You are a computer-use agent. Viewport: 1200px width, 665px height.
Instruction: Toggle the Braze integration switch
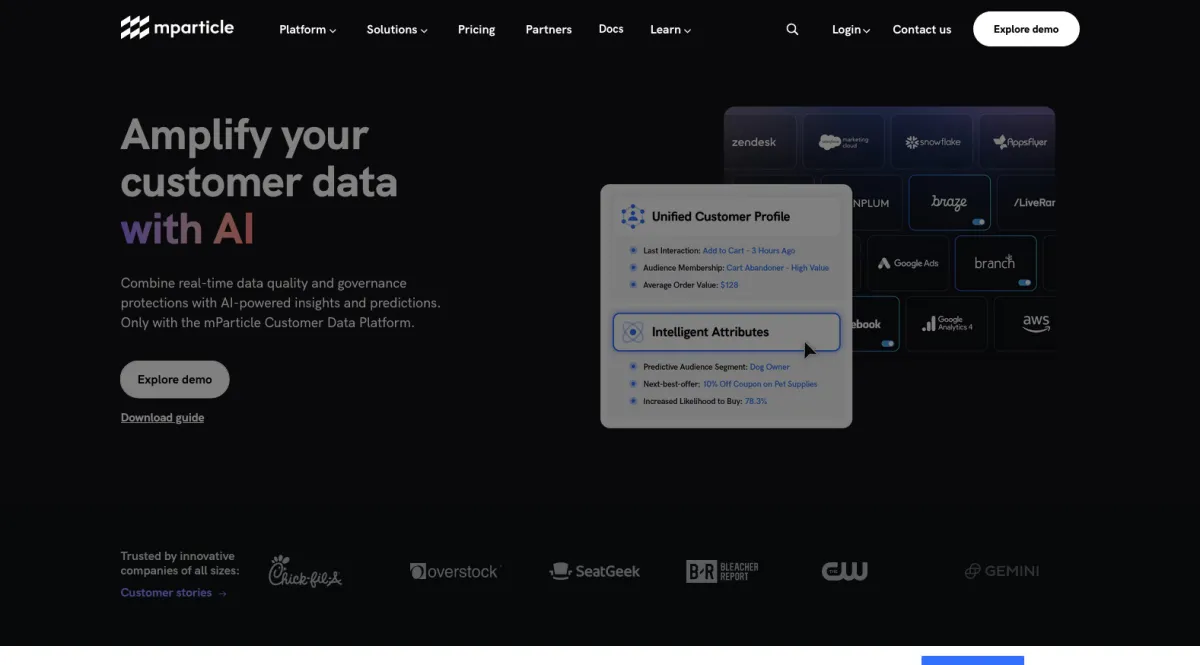click(977, 222)
